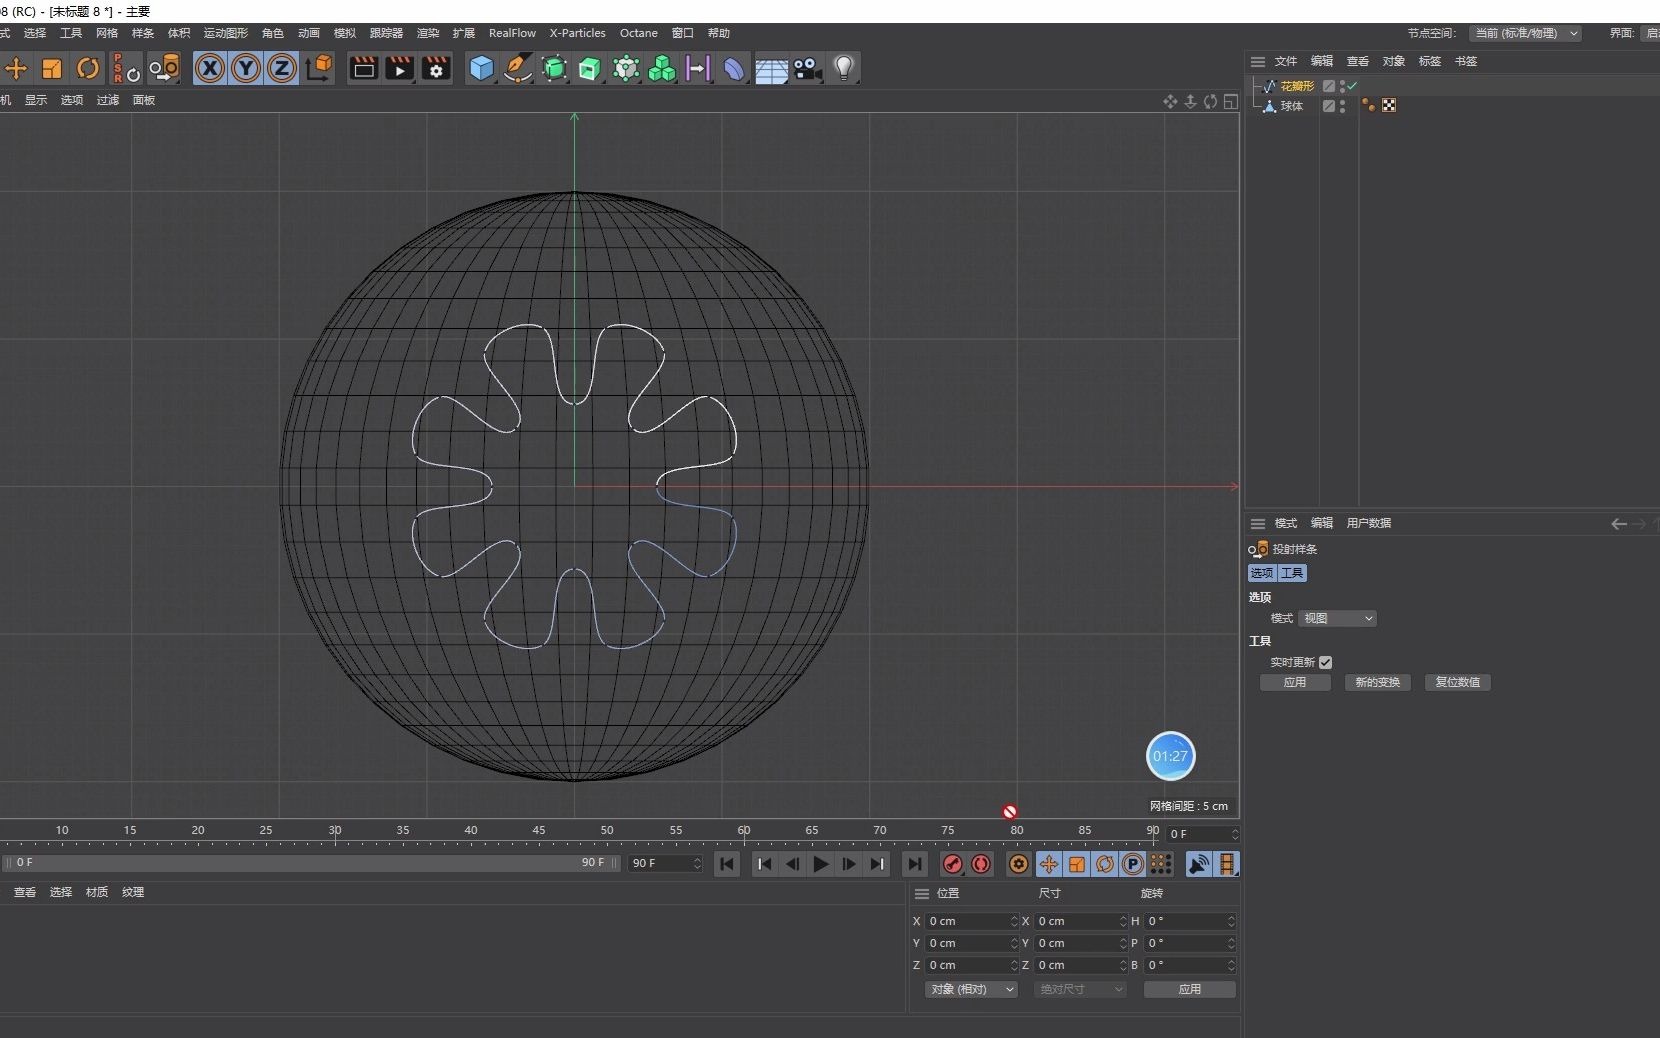
Task: Click the timeline range slider bar
Action: point(310,862)
